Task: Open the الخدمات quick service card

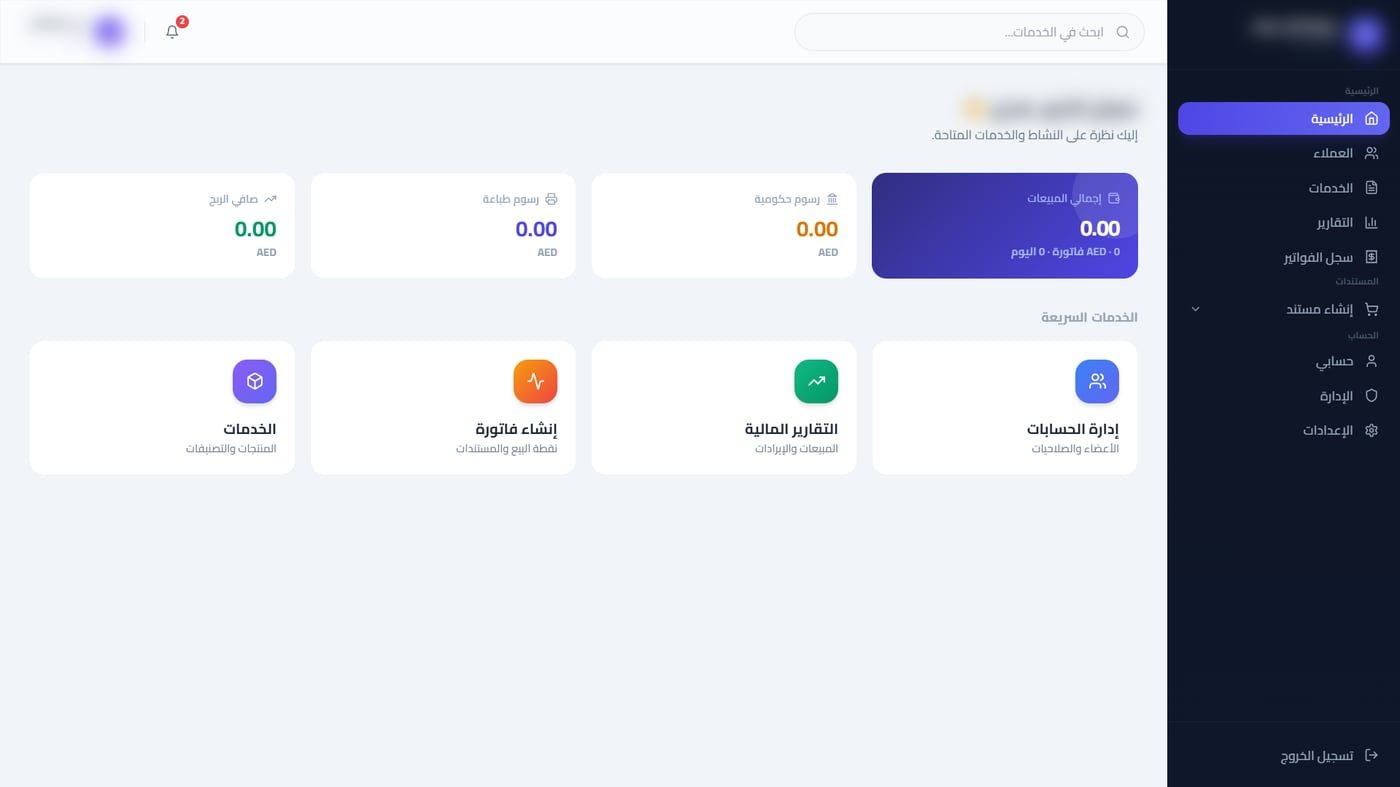Action: (162, 408)
